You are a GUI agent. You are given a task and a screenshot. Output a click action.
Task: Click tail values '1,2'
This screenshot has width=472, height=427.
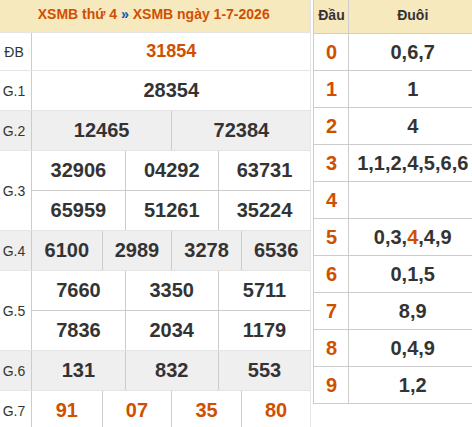(413, 385)
